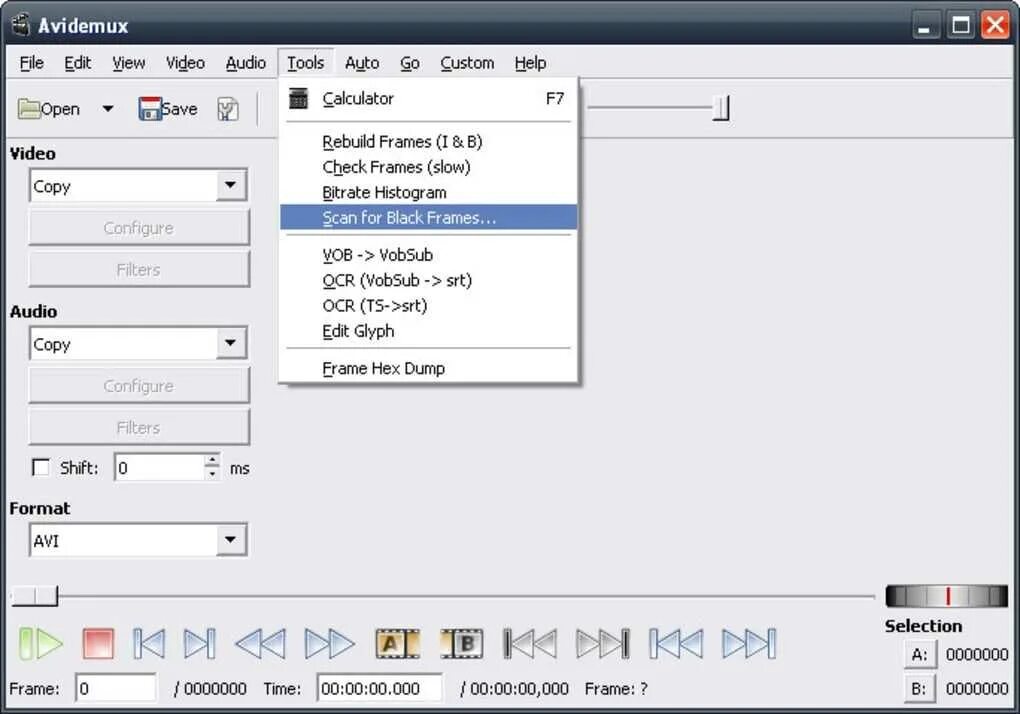Go to the next frame
The width and height of the screenshot is (1020, 714).
click(x=200, y=643)
